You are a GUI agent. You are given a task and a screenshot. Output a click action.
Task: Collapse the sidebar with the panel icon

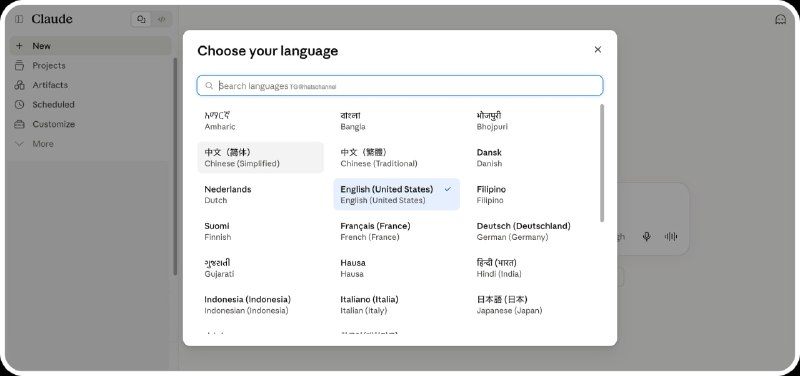tap(19, 19)
